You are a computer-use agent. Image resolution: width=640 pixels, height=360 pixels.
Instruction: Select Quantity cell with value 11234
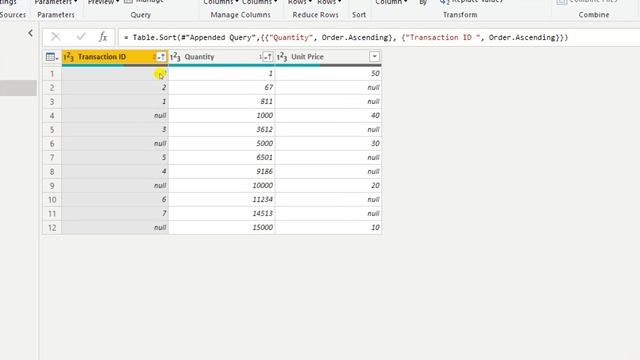click(x=222, y=200)
